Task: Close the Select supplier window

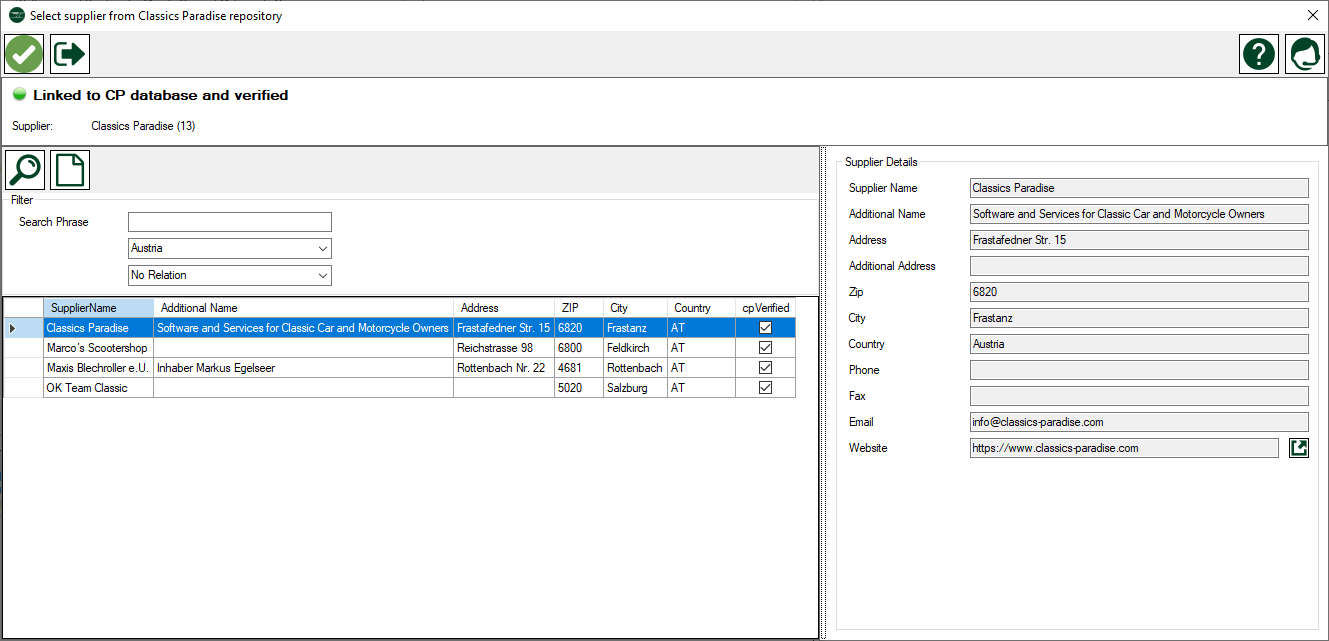Action: click(x=1313, y=15)
